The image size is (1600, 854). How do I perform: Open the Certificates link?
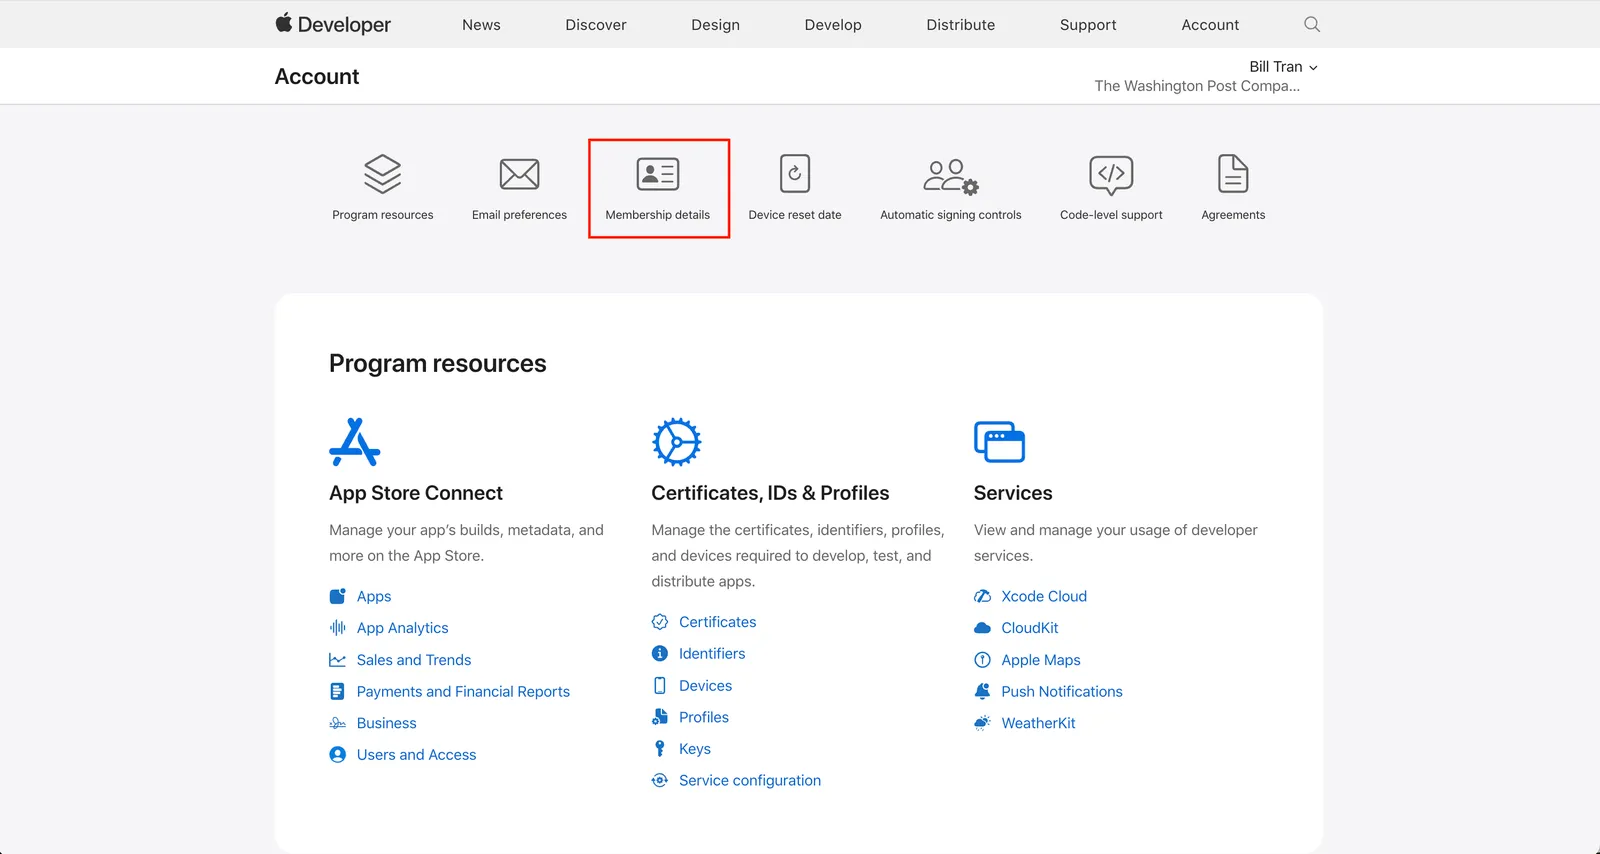pyautogui.click(x=718, y=622)
